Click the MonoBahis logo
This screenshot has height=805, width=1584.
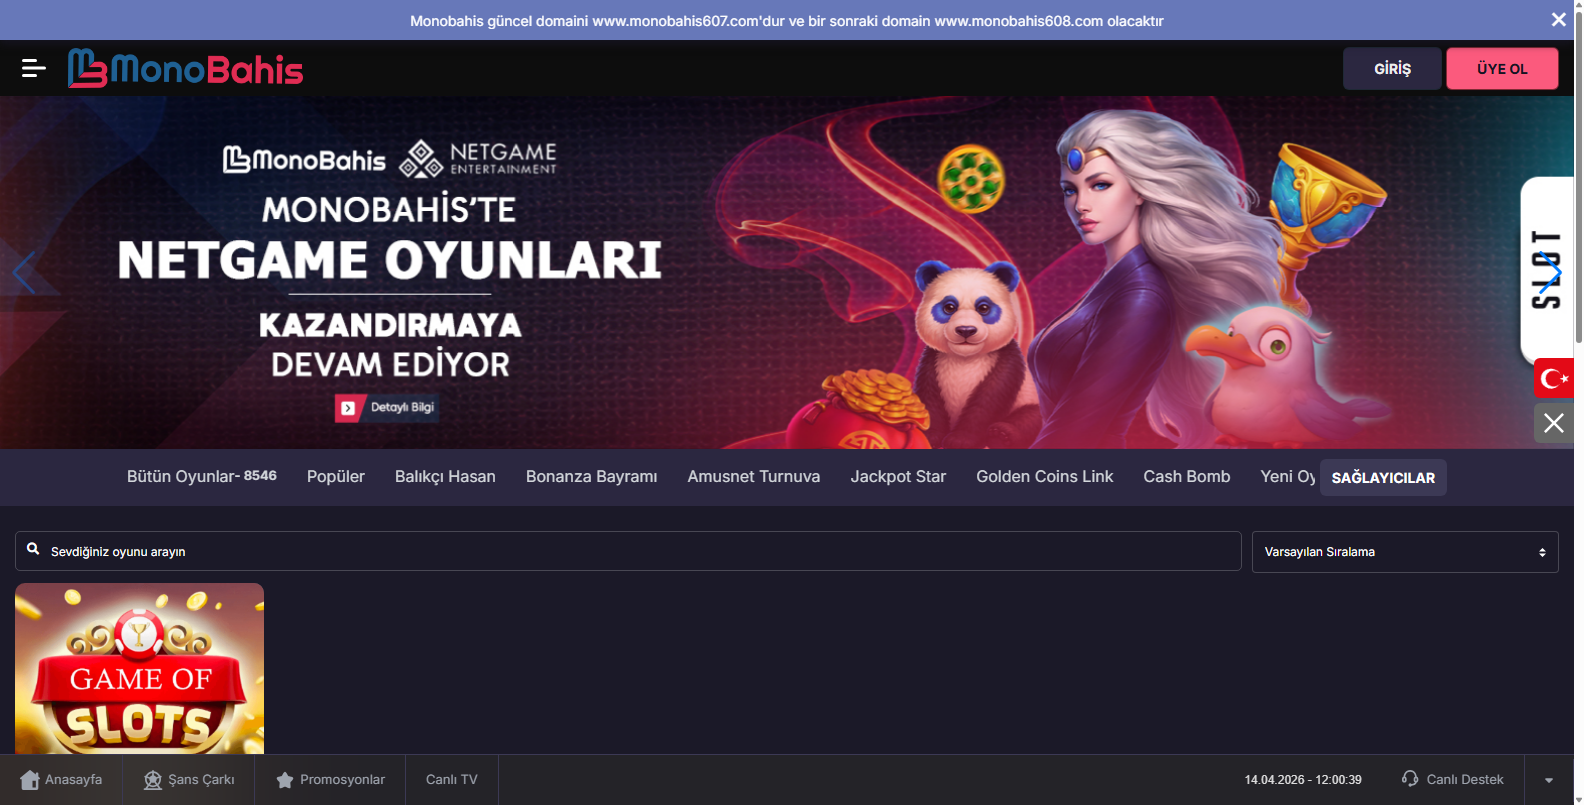tap(185, 69)
